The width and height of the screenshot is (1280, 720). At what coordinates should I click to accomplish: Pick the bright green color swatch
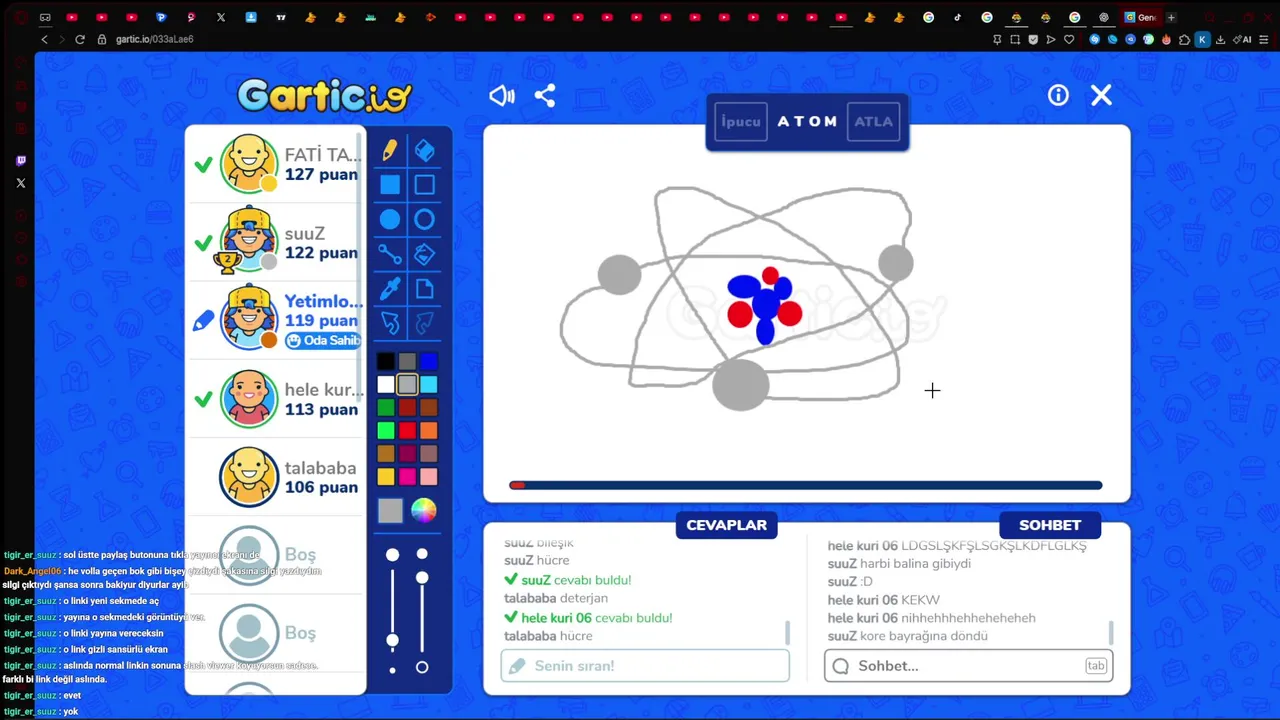[x=386, y=431]
